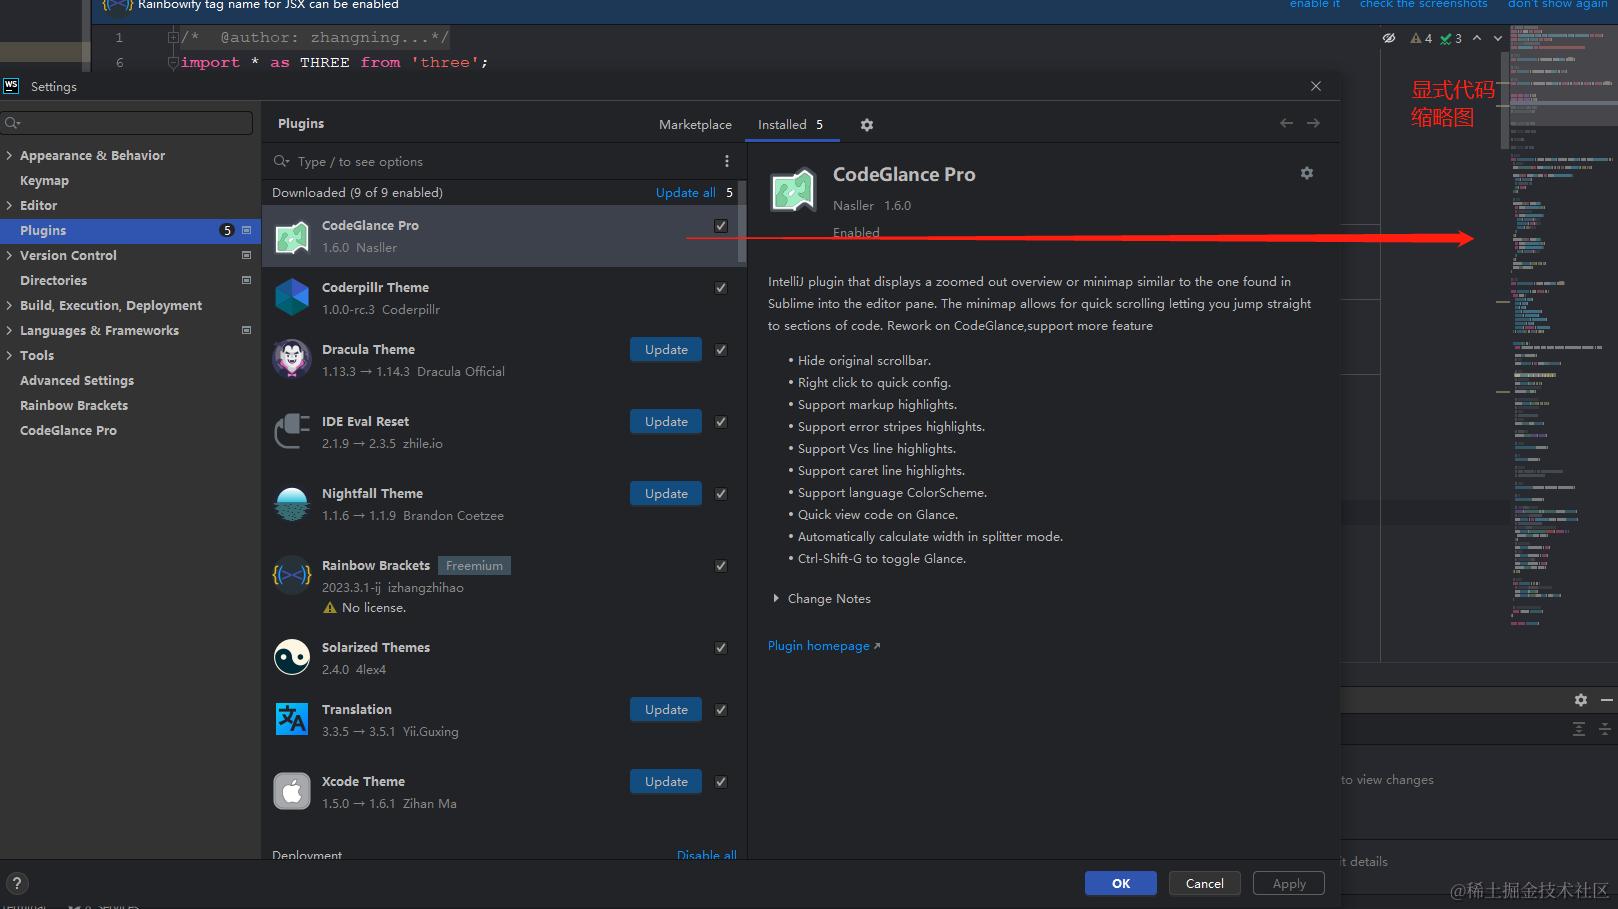
Task: Toggle the IDE Eval Reset checkbox
Action: pos(721,422)
